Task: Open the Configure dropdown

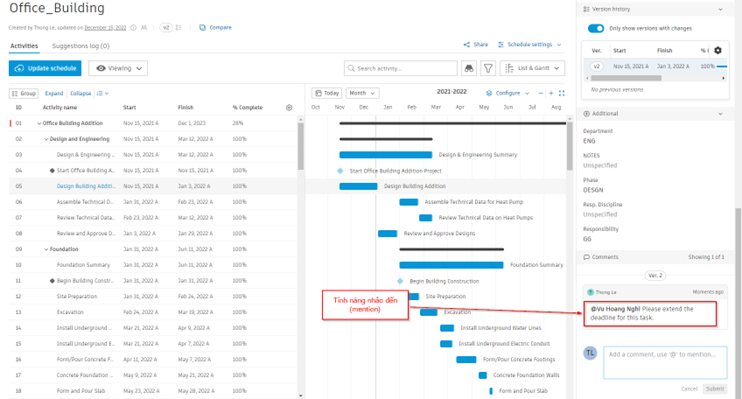Action: tap(507, 93)
